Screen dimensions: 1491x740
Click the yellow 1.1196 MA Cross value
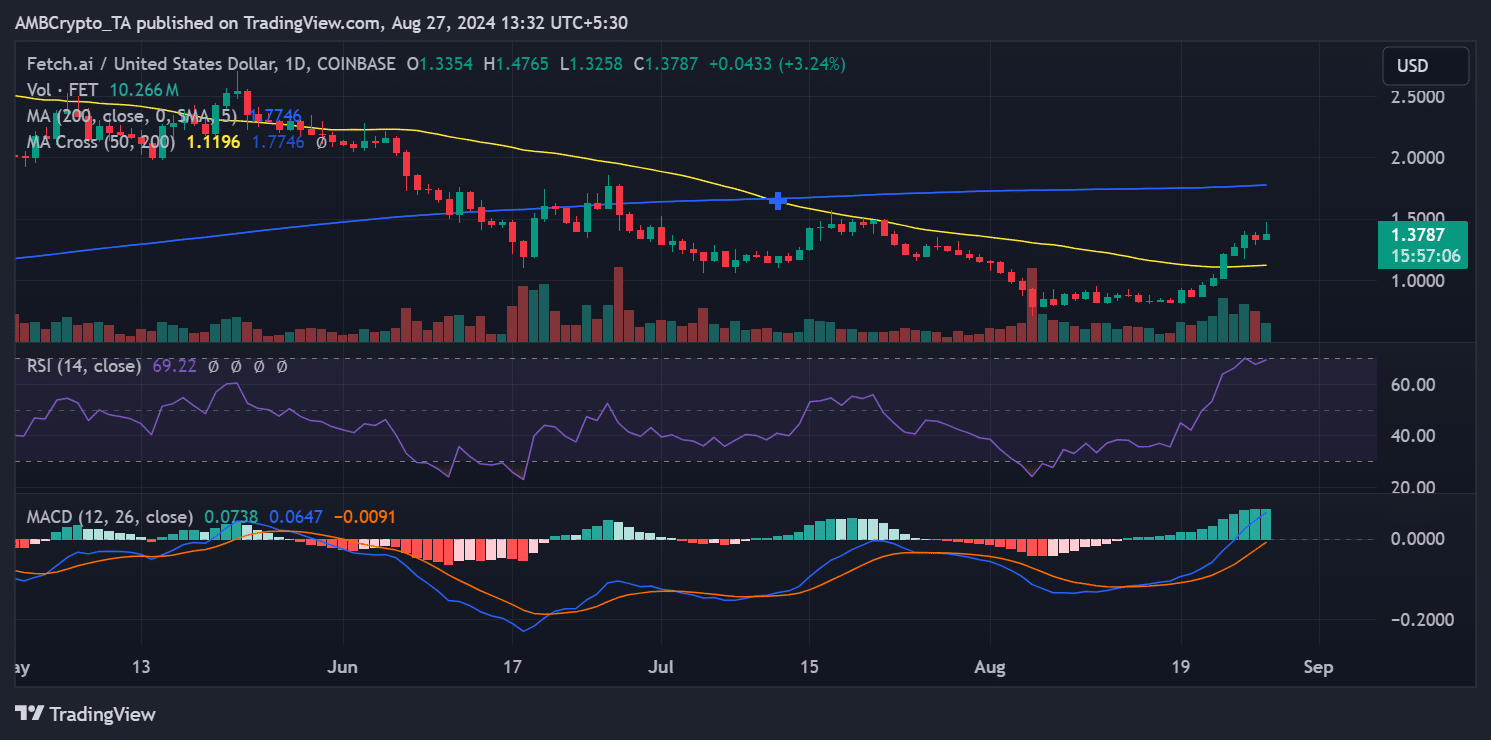213,142
